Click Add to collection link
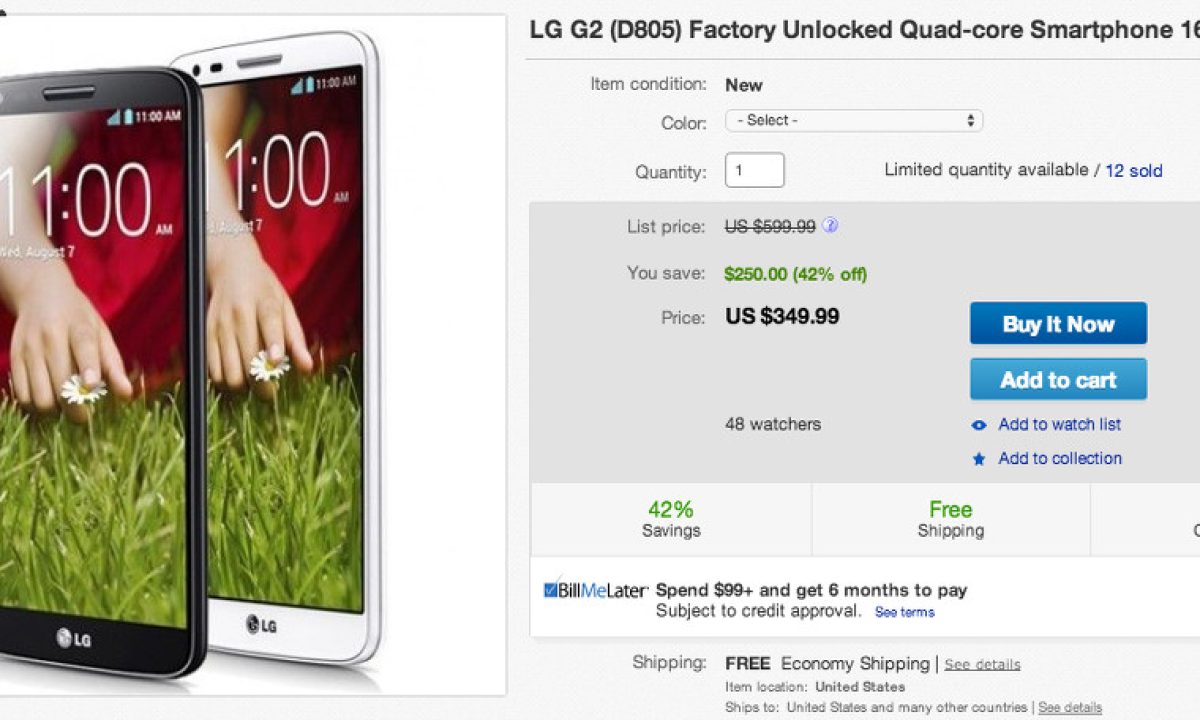The width and height of the screenshot is (1200, 720). [x=1060, y=459]
